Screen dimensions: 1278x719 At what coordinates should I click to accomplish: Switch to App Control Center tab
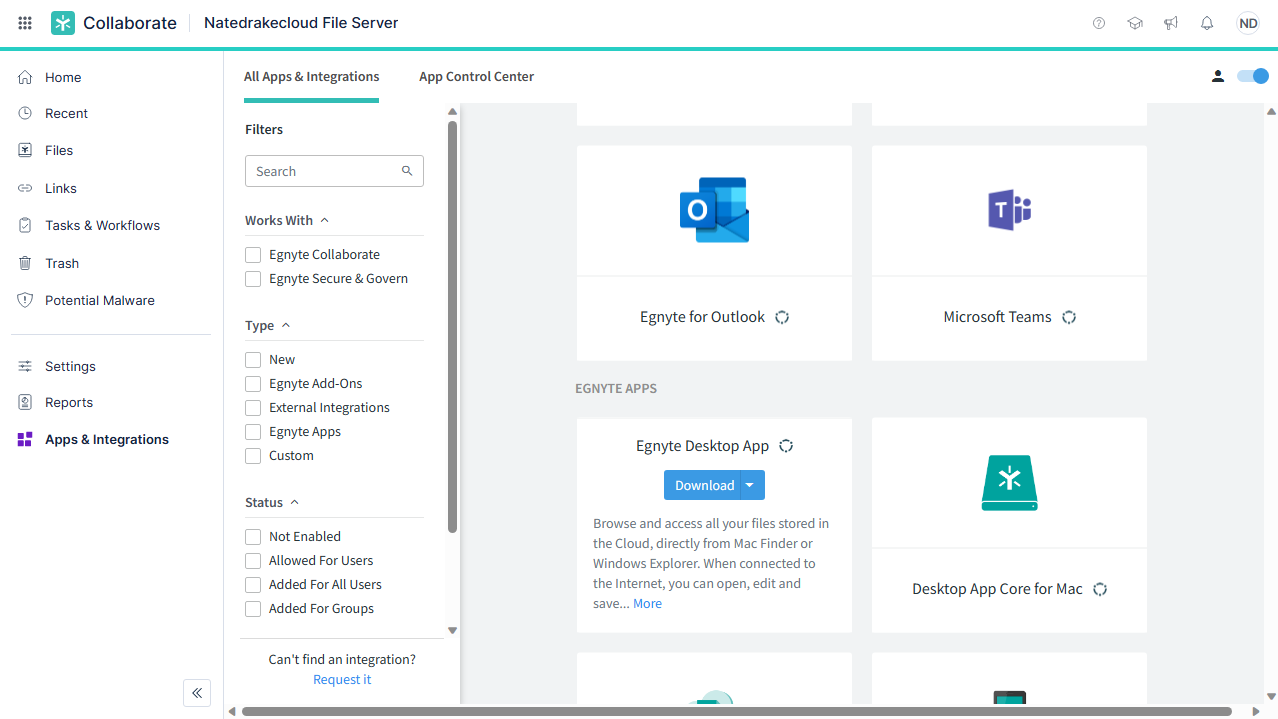tap(477, 76)
